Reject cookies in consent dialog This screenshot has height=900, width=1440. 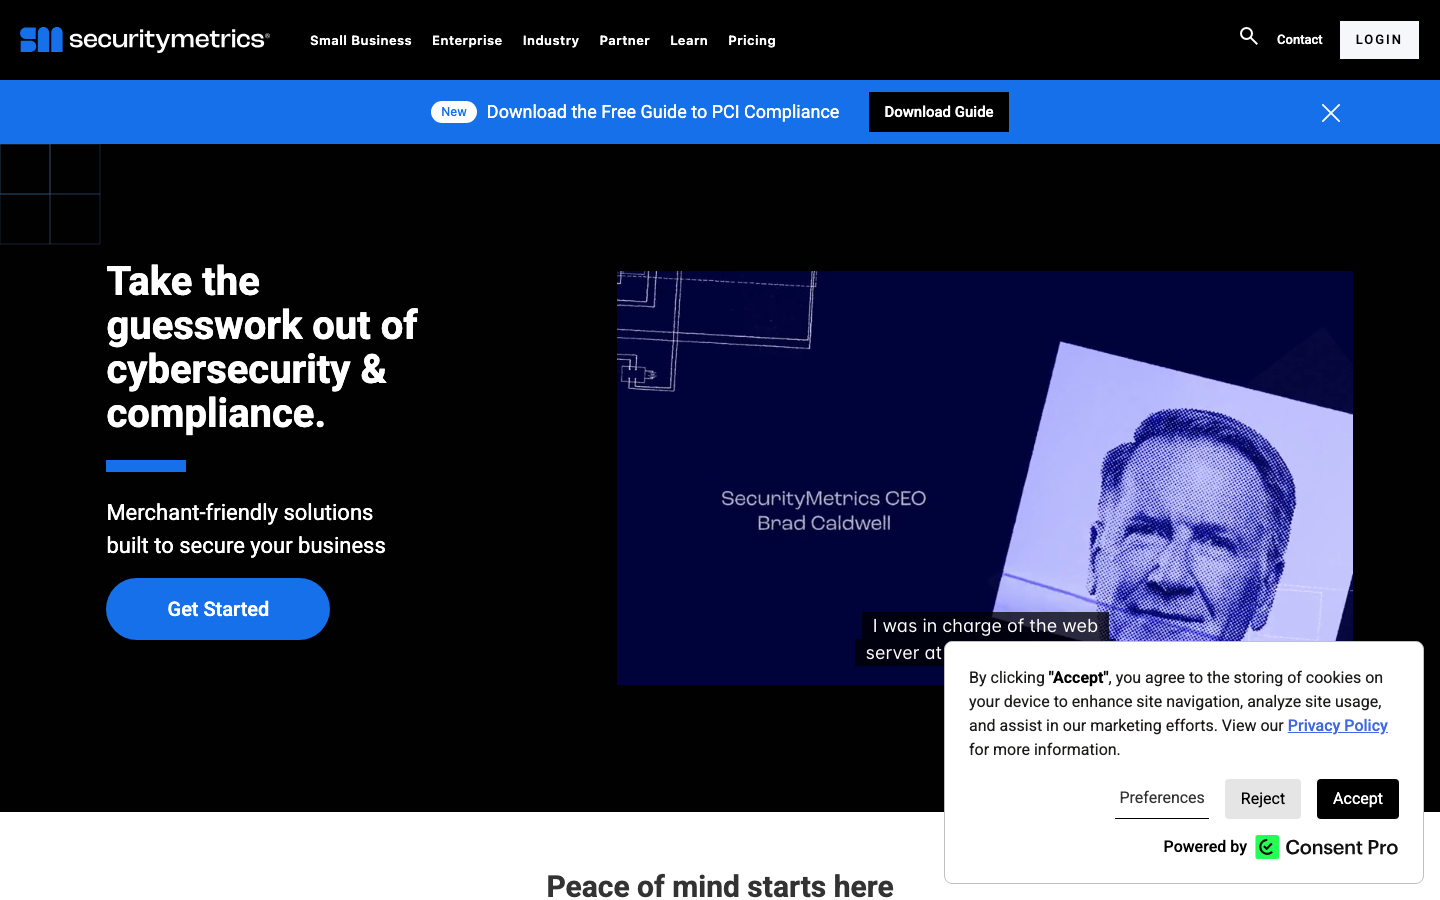(1263, 799)
